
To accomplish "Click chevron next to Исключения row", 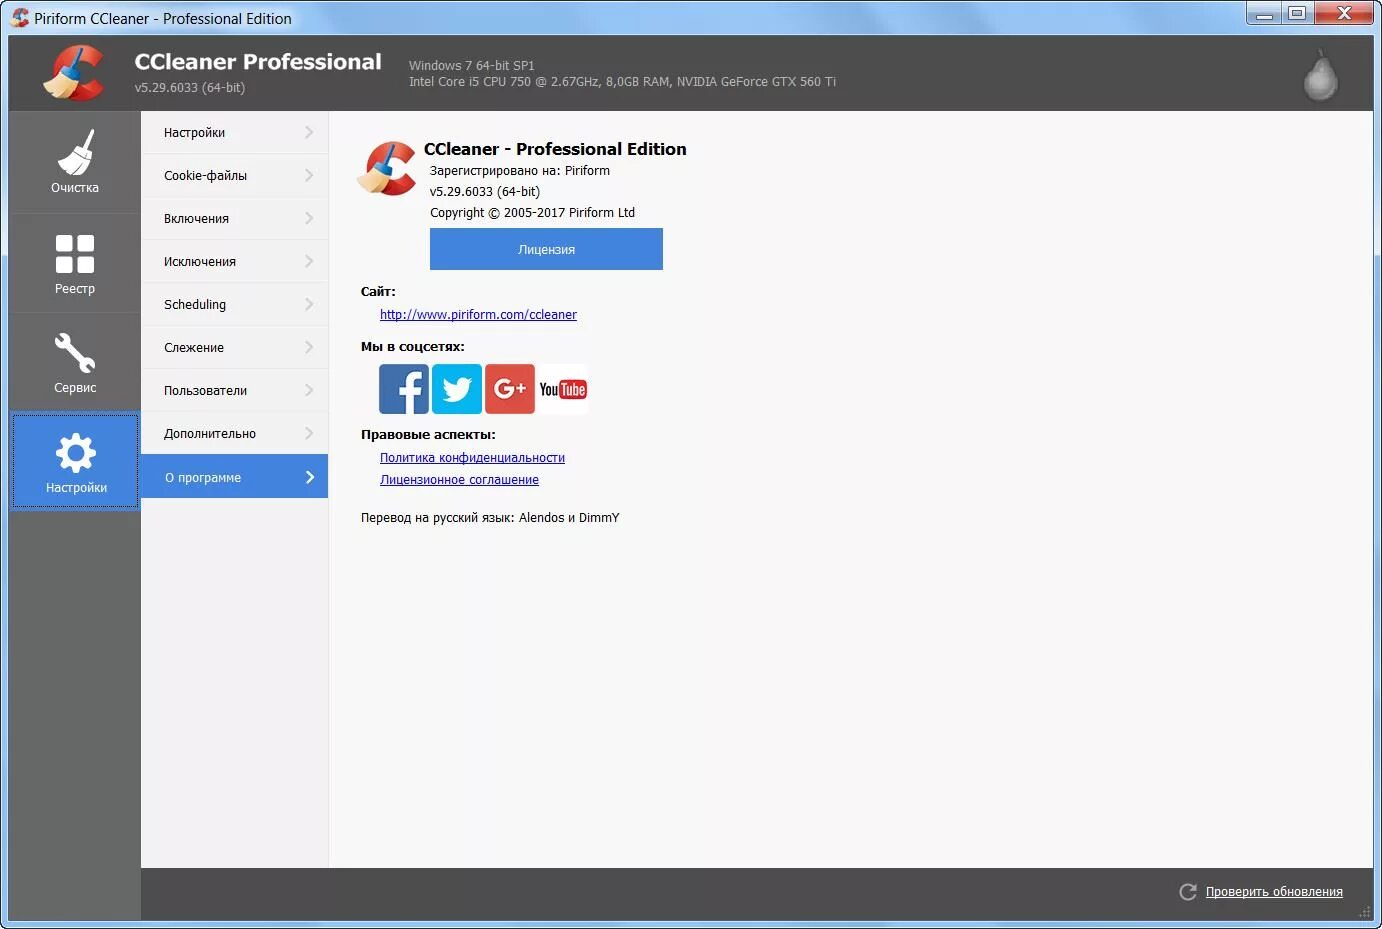I will [x=309, y=261].
